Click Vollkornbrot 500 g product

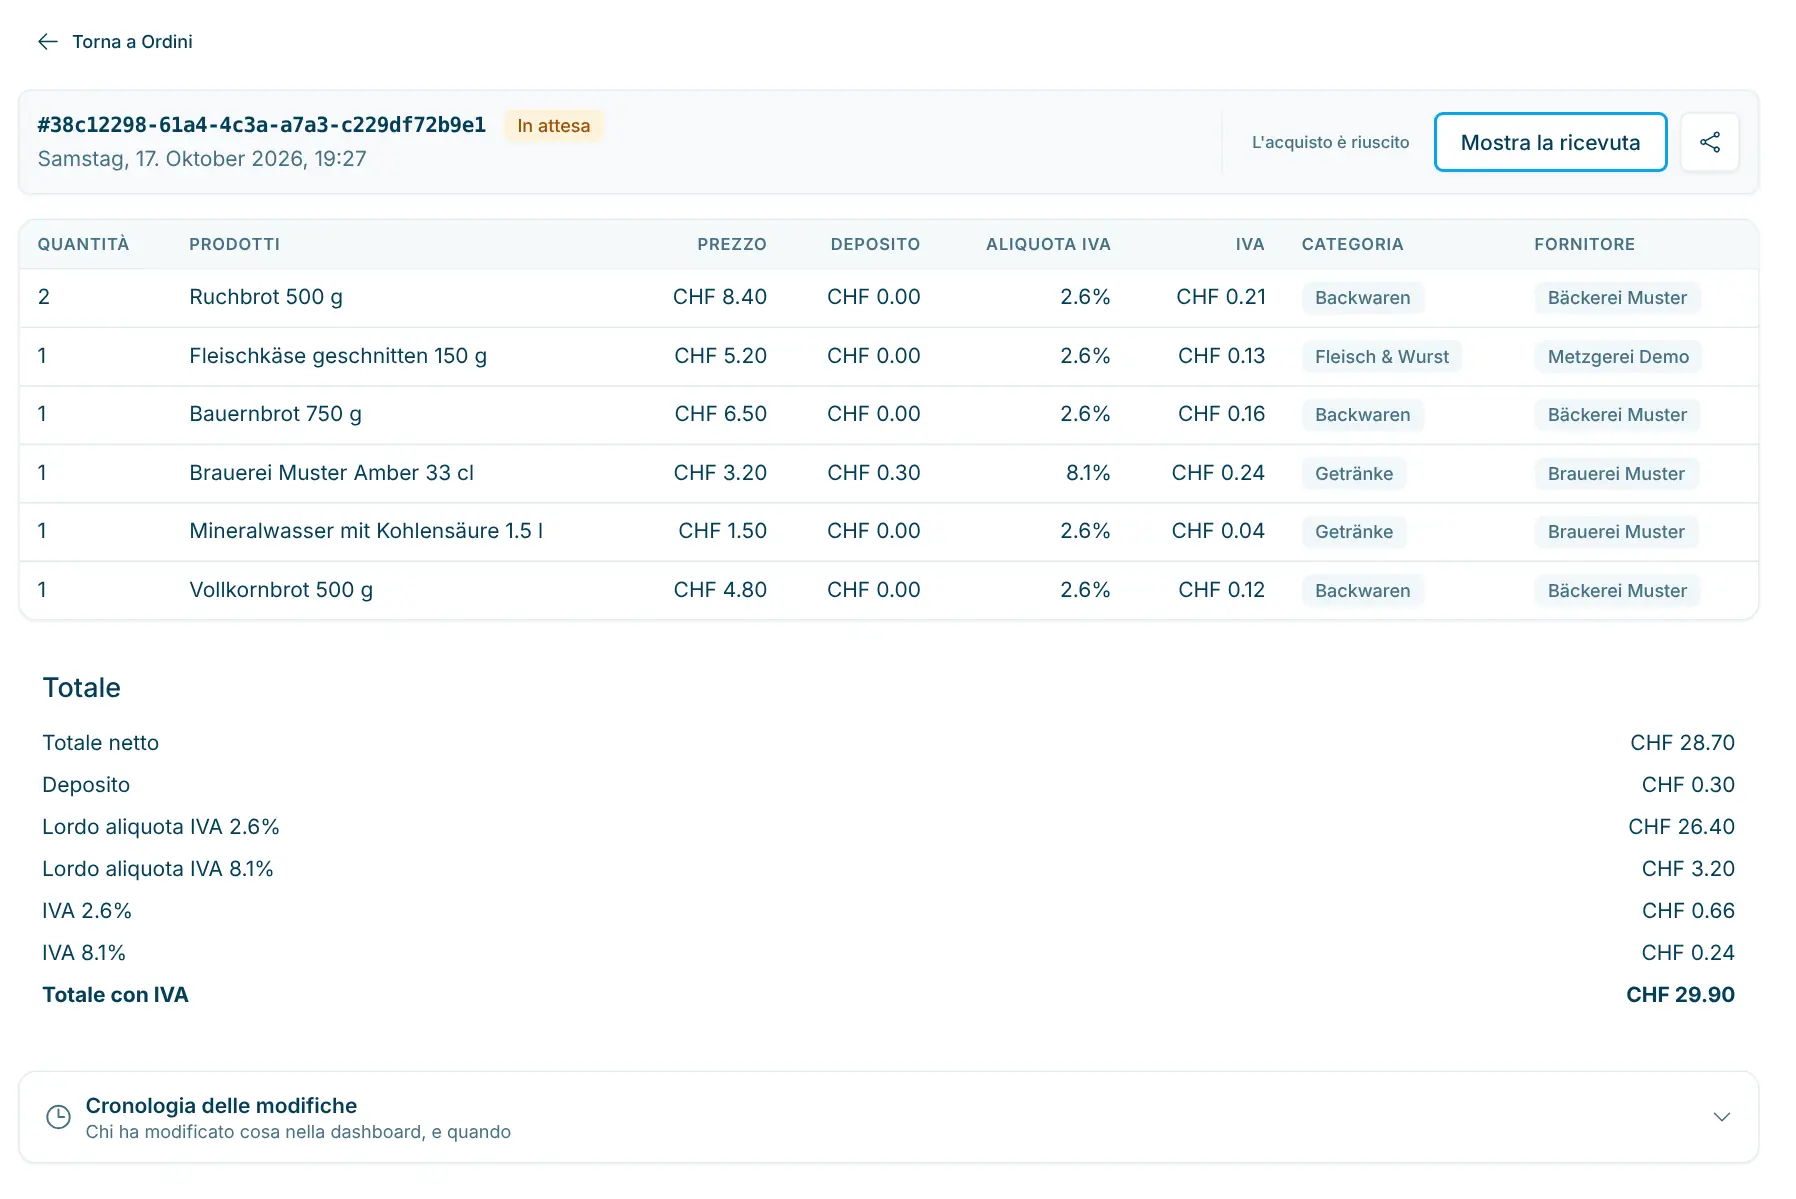pos(281,590)
